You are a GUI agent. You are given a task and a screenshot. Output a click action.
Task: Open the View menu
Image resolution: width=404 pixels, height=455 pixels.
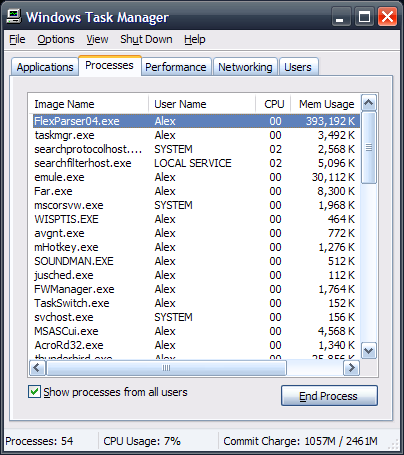click(97, 39)
